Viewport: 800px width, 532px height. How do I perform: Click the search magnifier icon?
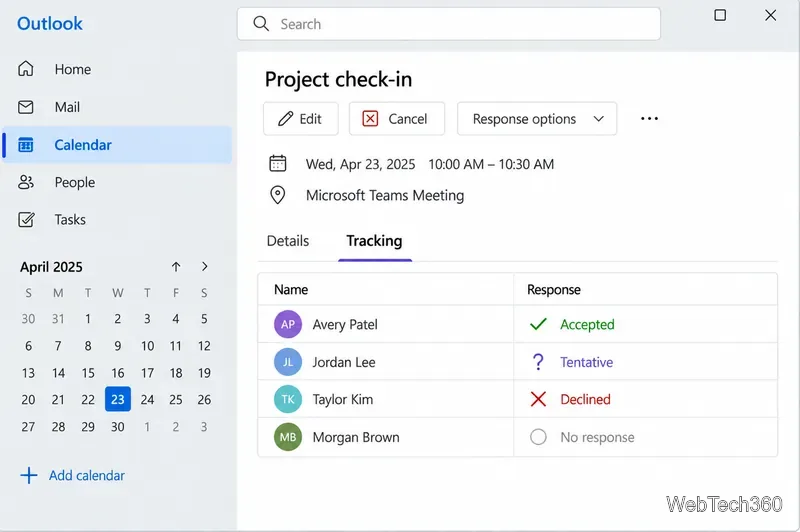tap(261, 23)
